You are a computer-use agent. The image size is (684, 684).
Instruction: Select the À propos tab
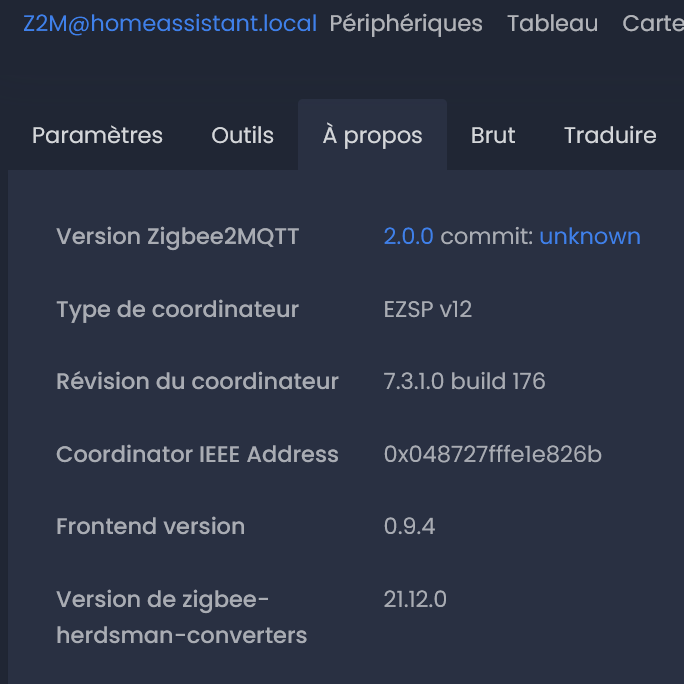pos(372,136)
